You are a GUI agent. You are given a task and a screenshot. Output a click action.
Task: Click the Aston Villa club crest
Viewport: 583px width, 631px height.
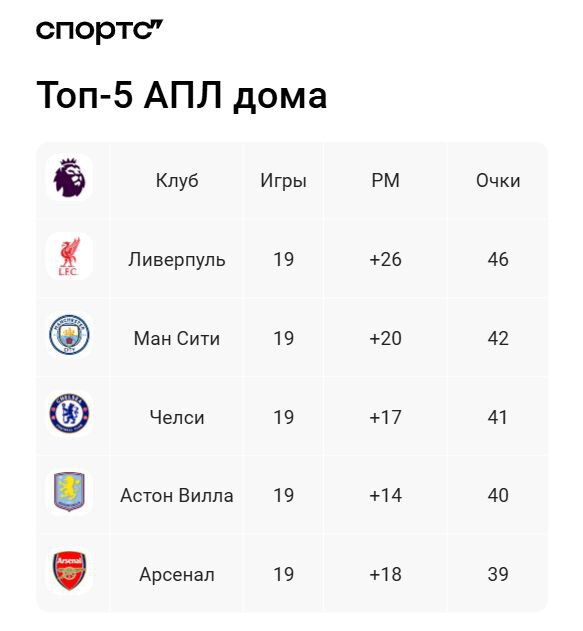(x=69, y=492)
